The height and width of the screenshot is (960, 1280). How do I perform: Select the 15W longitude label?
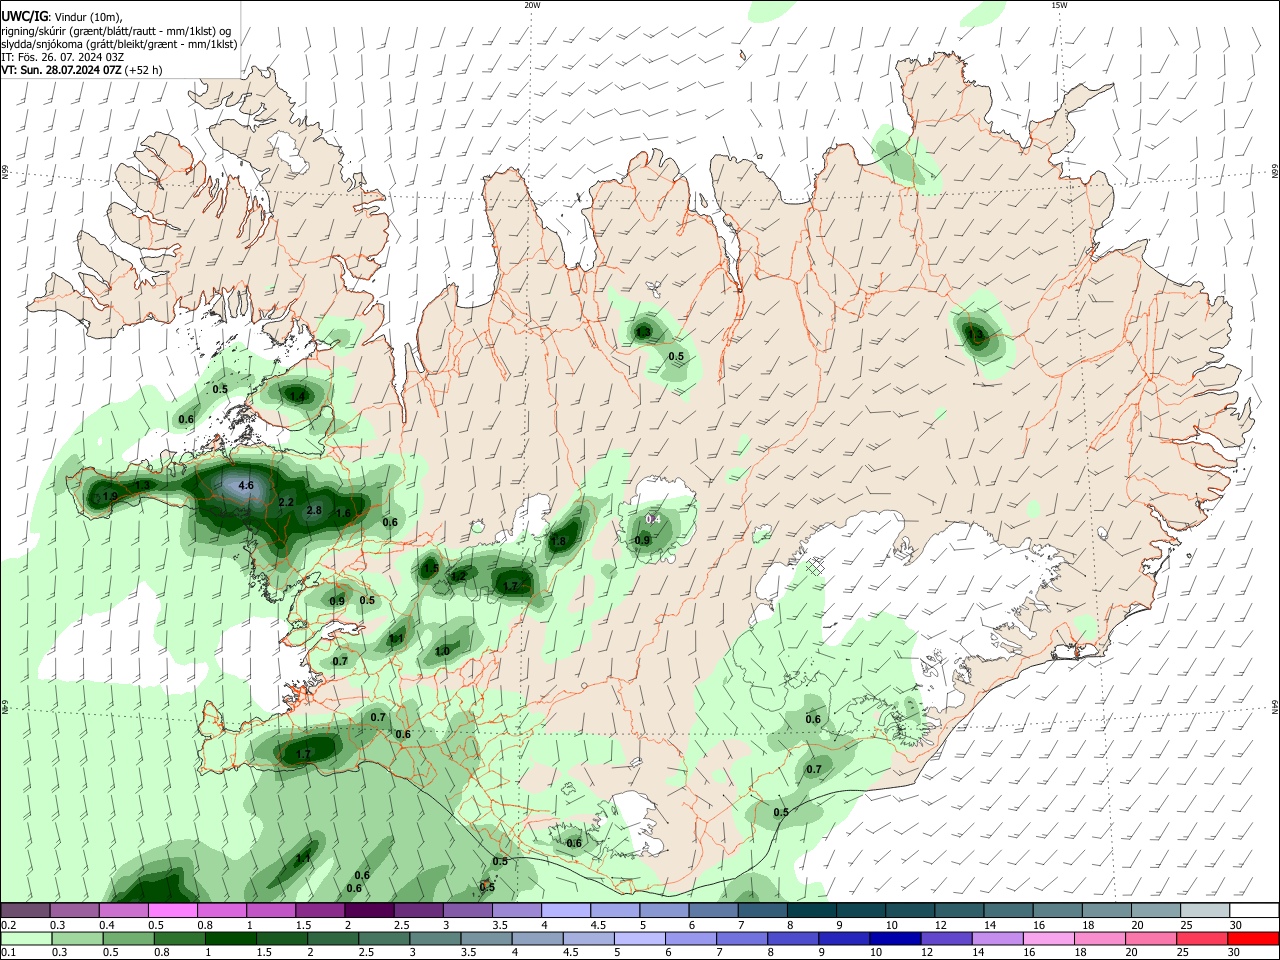pos(1059,5)
